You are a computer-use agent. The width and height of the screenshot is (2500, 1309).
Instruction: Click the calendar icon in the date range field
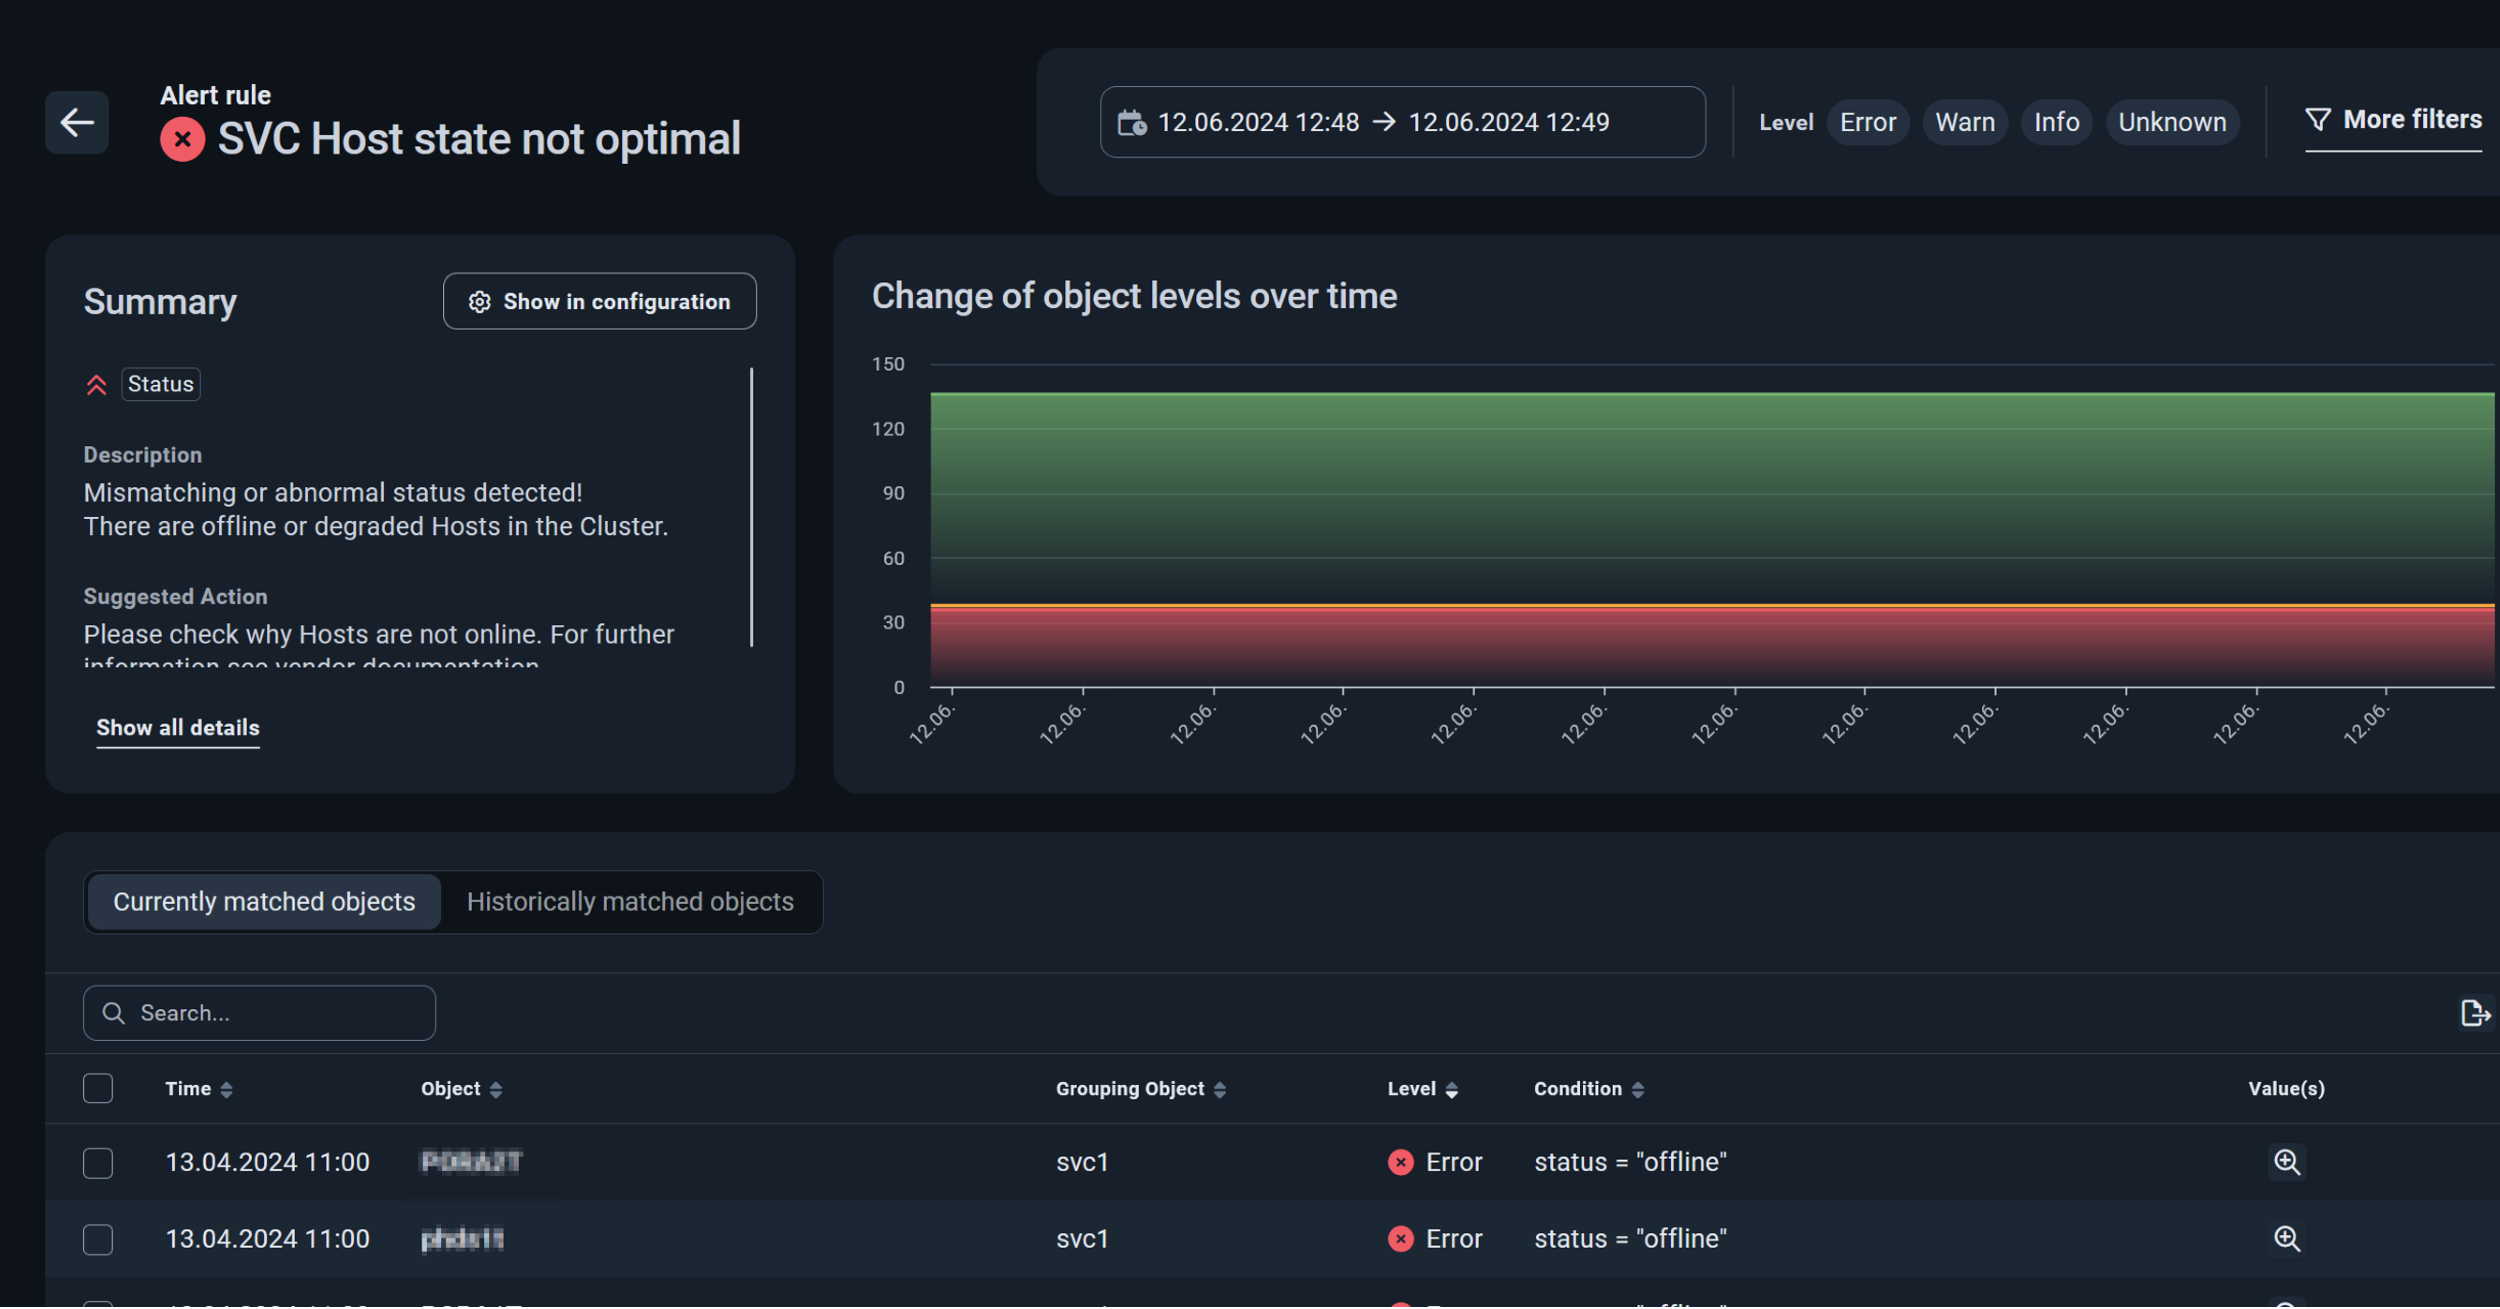[x=1131, y=123]
